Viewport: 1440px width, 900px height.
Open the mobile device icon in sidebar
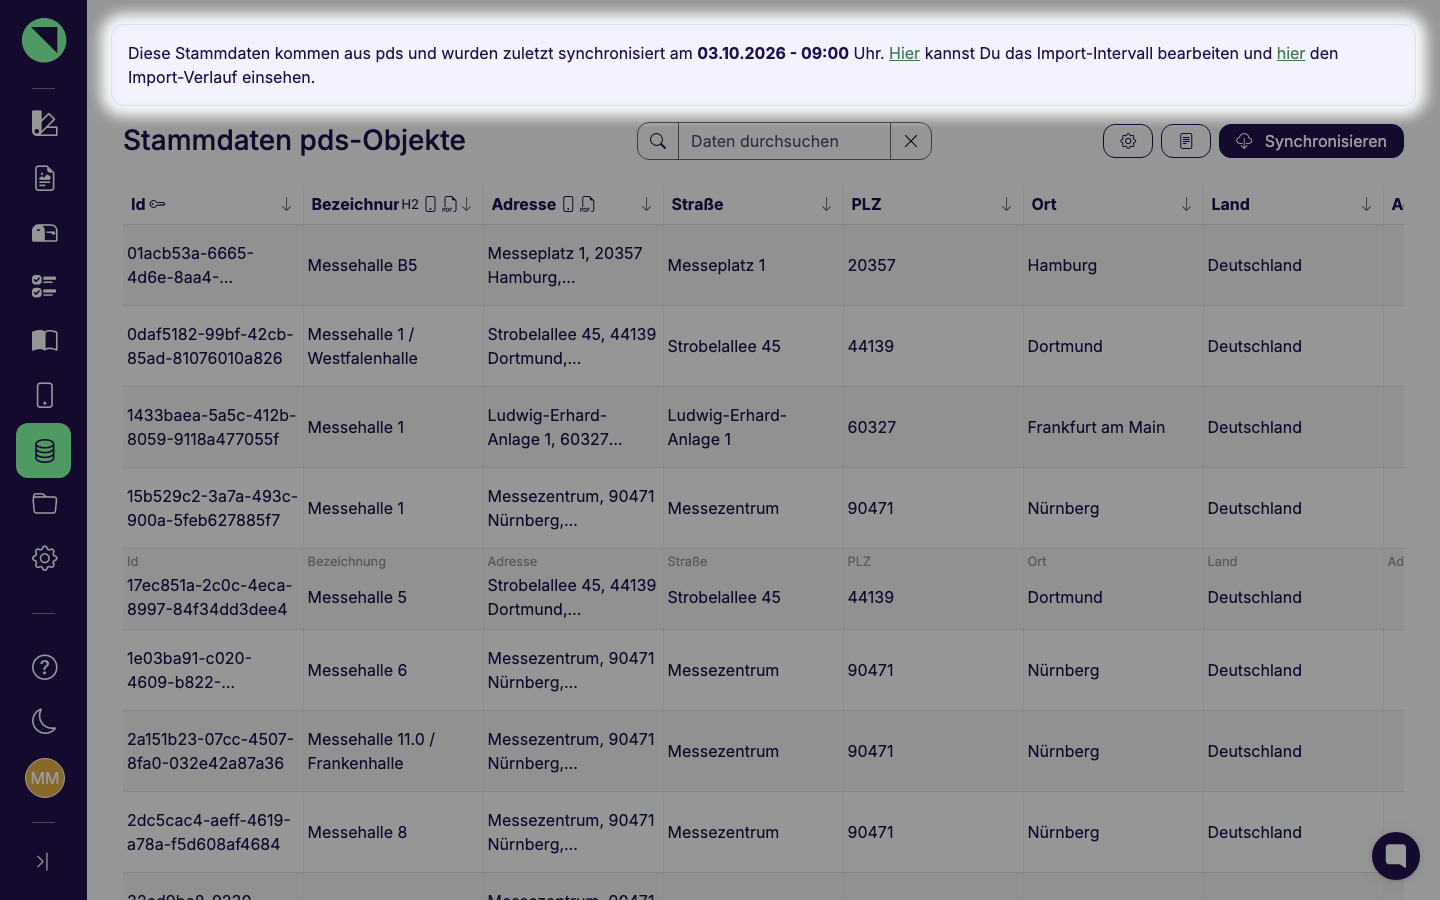tap(44, 395)
